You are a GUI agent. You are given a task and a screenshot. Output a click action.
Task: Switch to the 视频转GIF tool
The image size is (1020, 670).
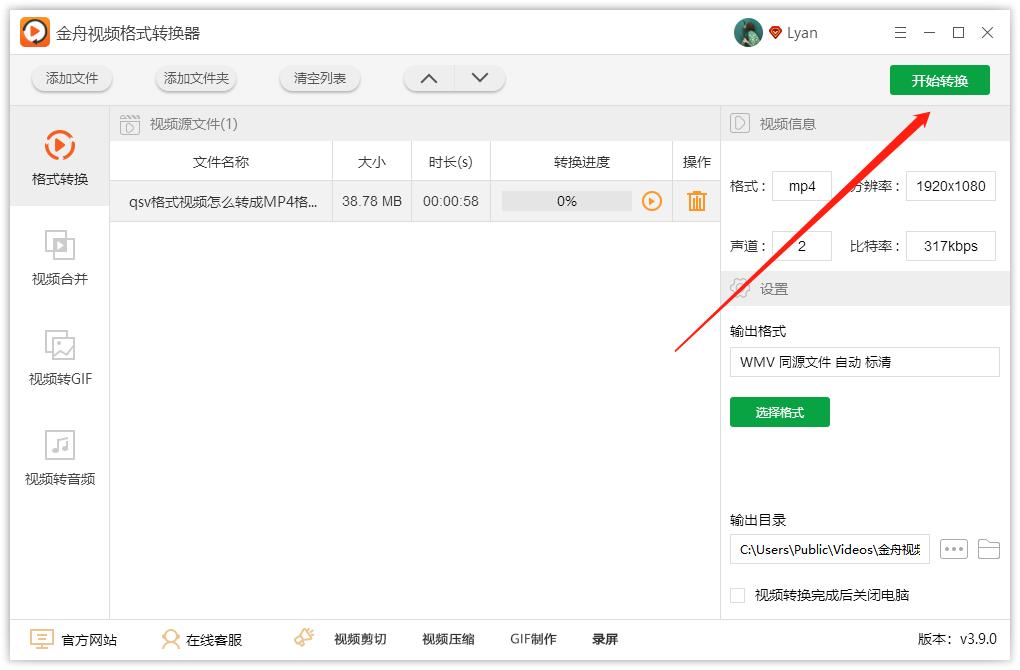coord(59,360)
